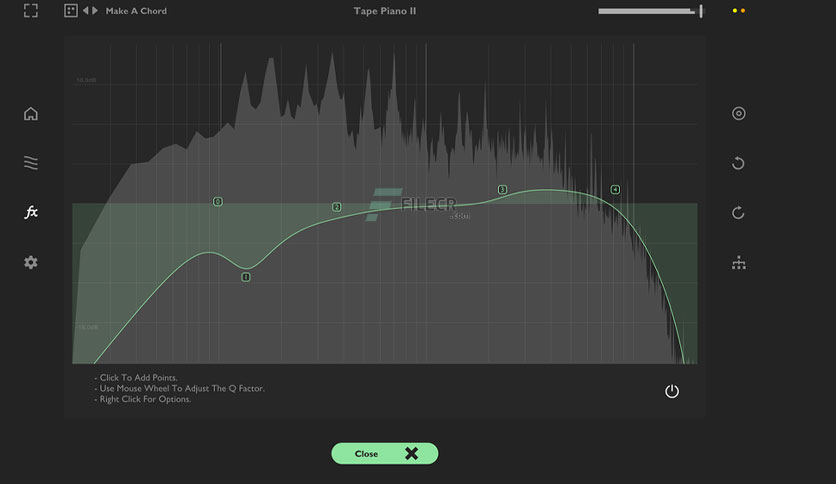Go to previous preset arrow
This screenshot has height=484, width=836.
(x=85, y=11)
